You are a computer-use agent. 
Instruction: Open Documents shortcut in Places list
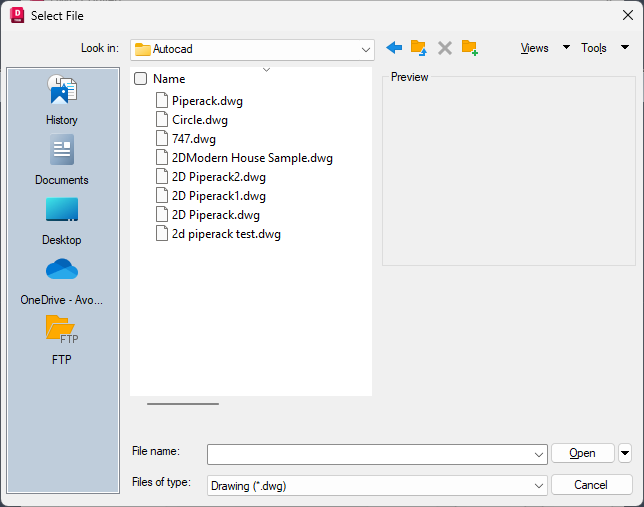click(x=62, y=160)
